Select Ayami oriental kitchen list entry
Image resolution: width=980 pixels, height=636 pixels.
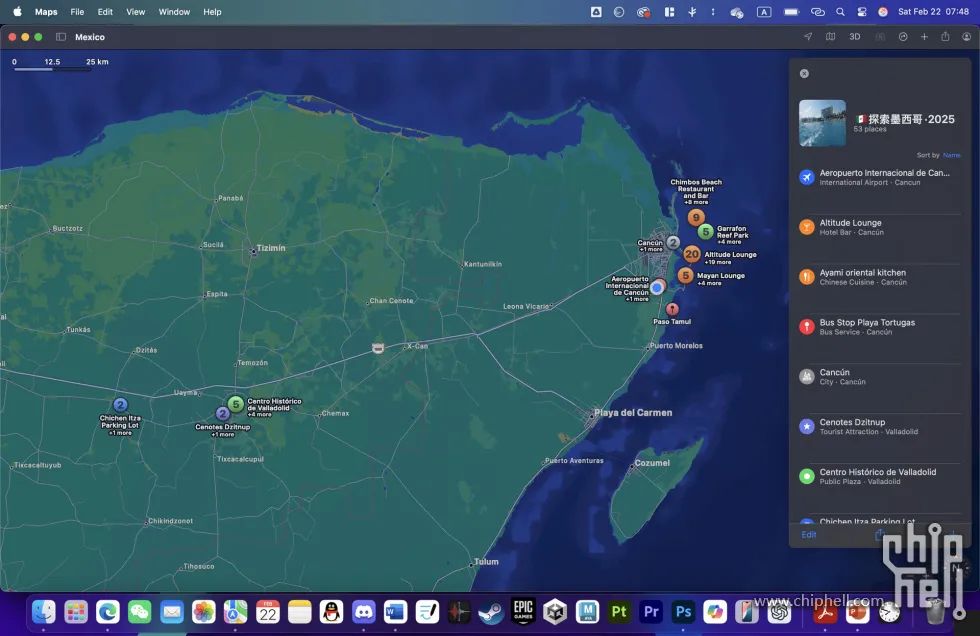[x=879, y=277]
